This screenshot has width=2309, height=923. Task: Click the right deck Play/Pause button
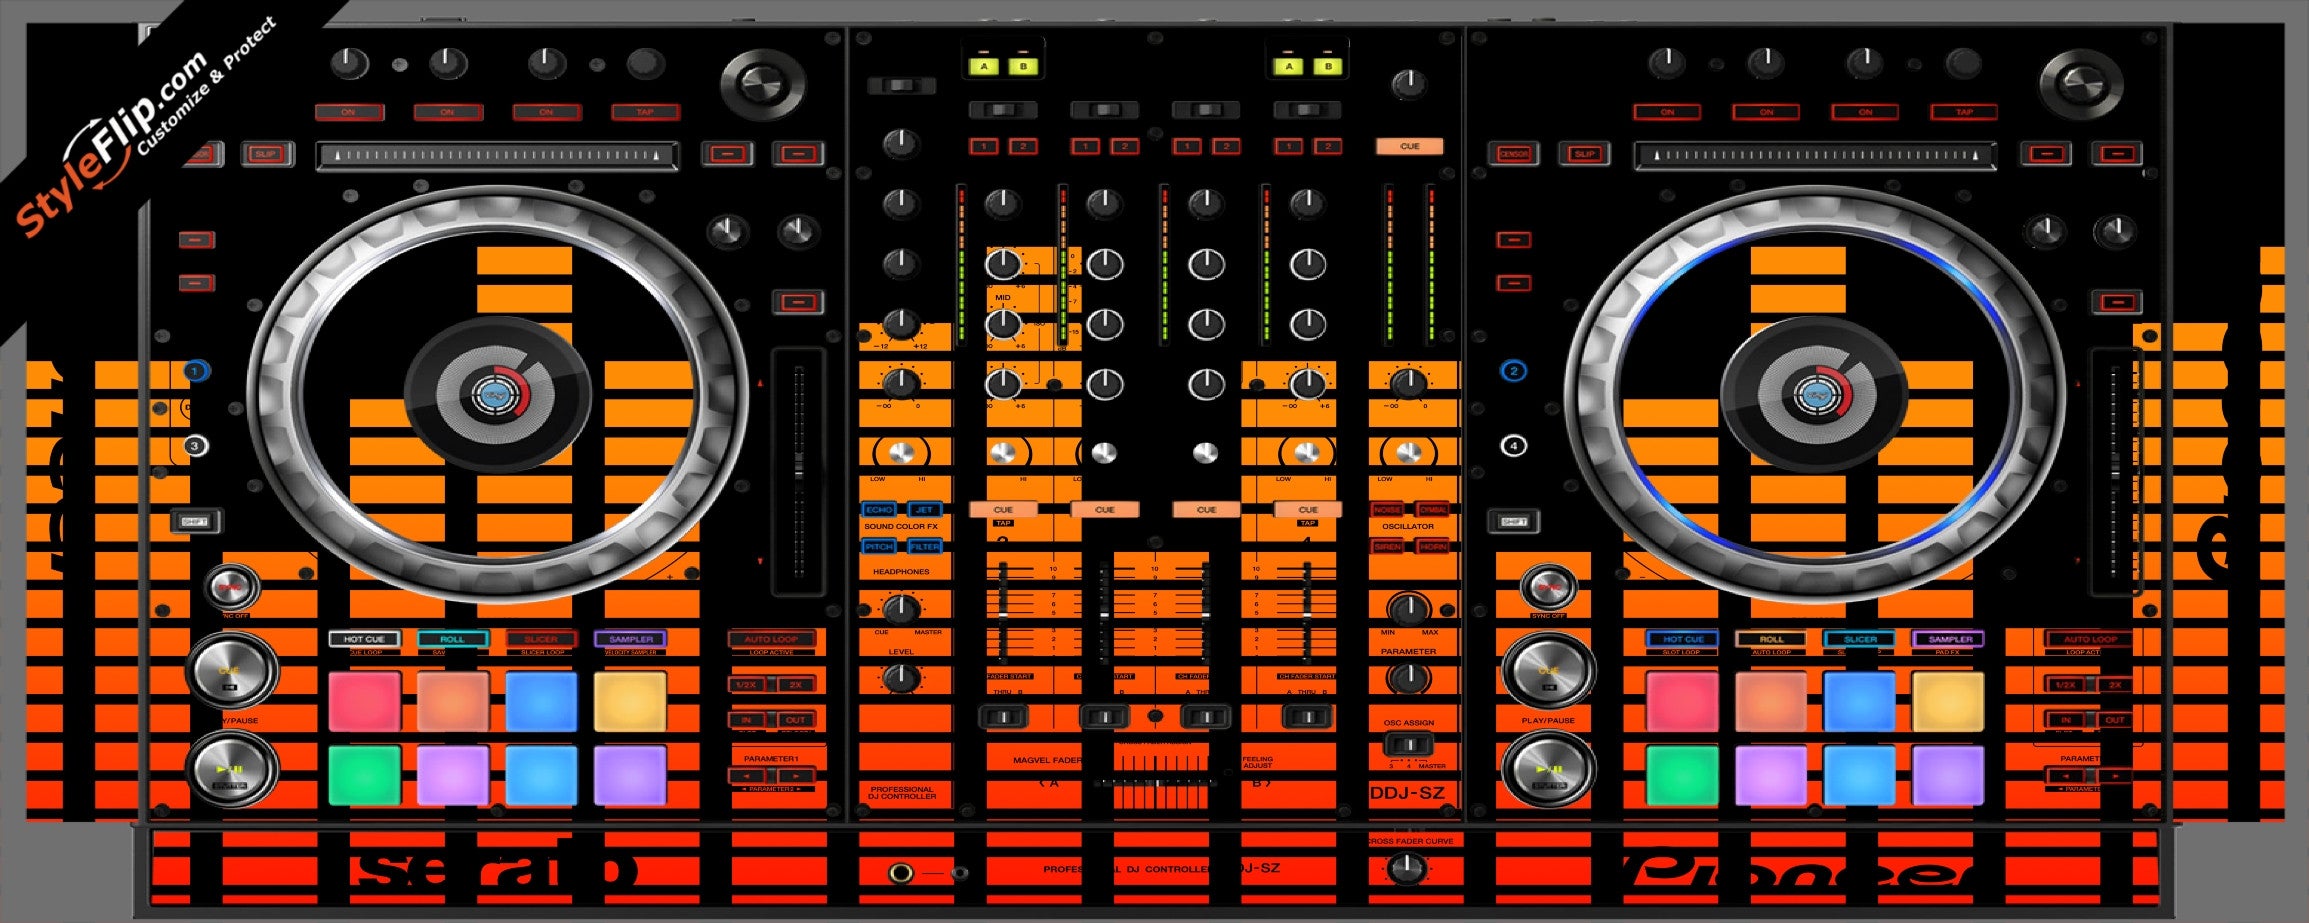pos(1548,770)
